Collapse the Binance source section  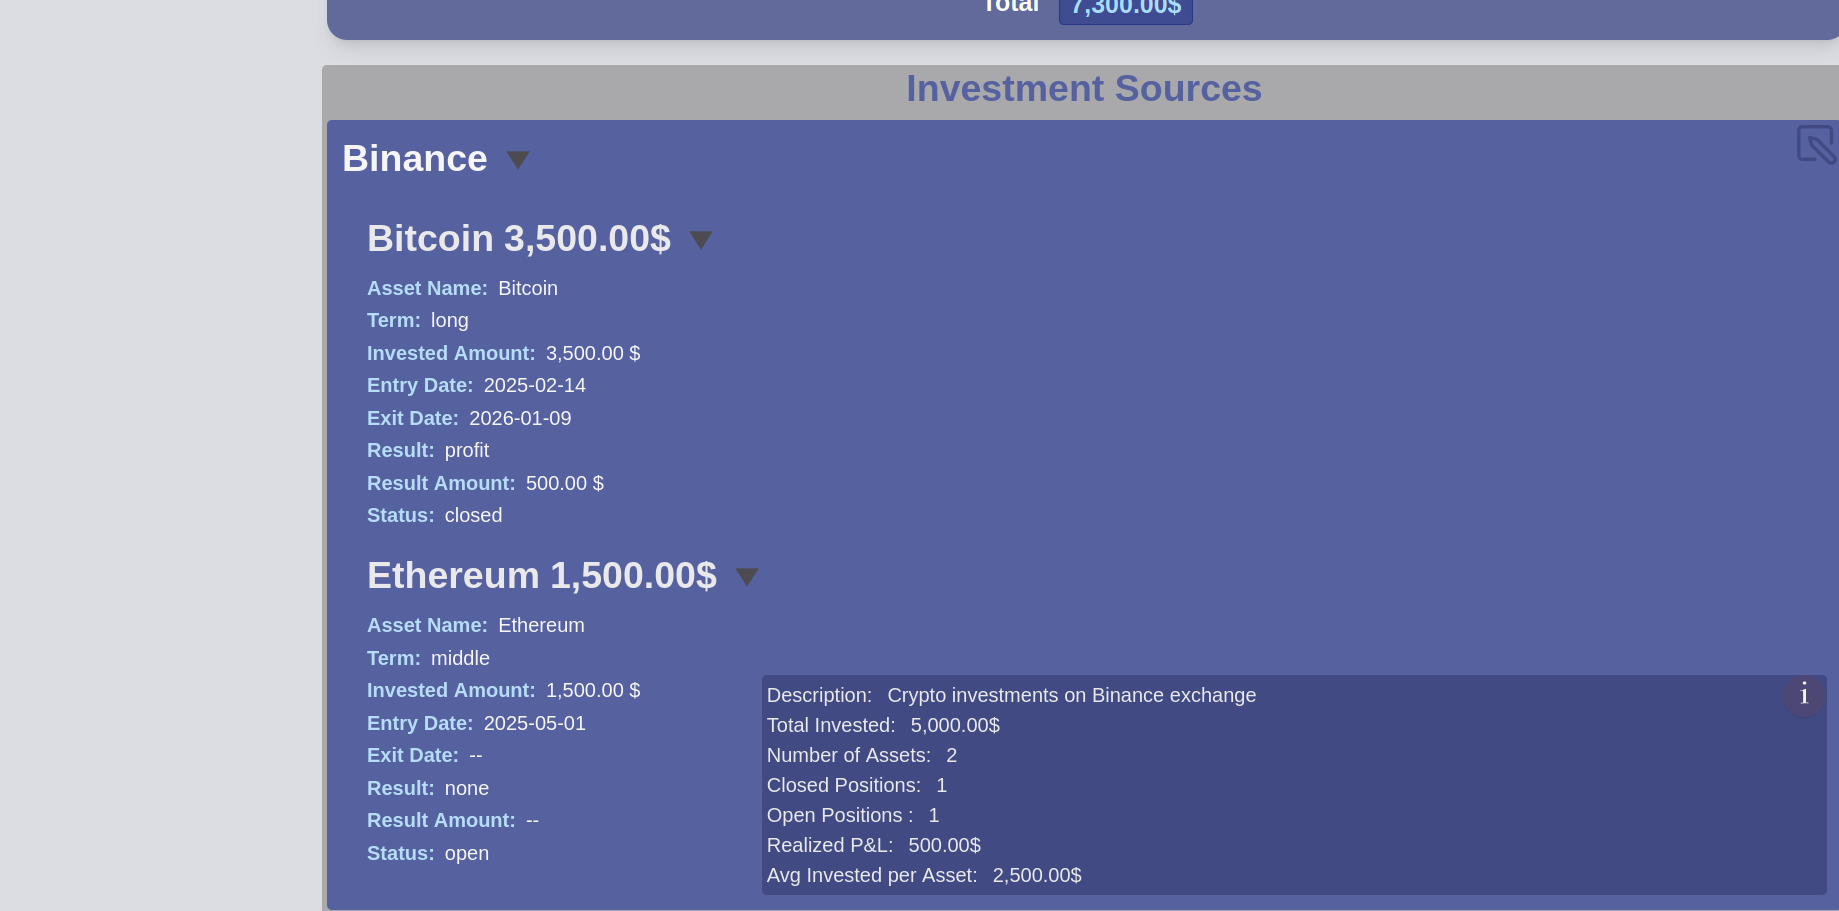click(x=517, y=160)
